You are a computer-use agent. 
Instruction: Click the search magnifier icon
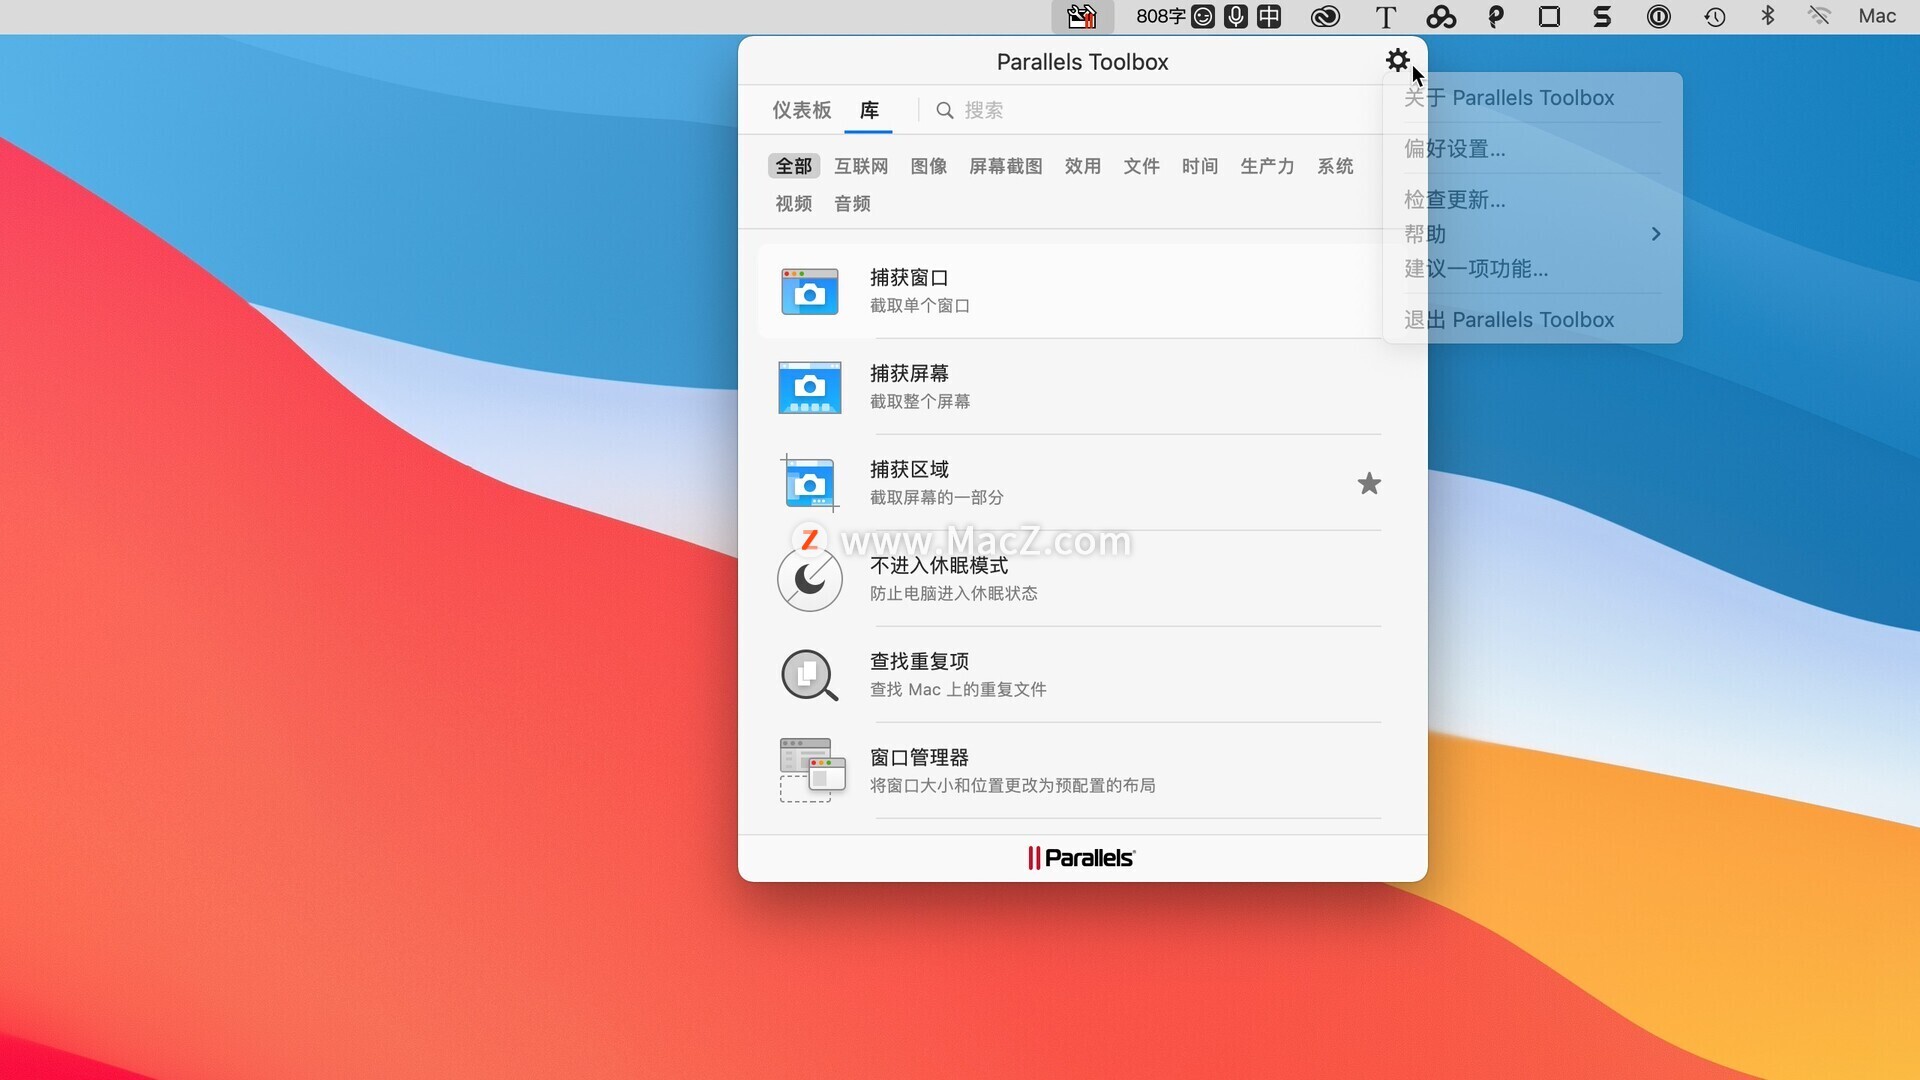(x=944, y=110)
